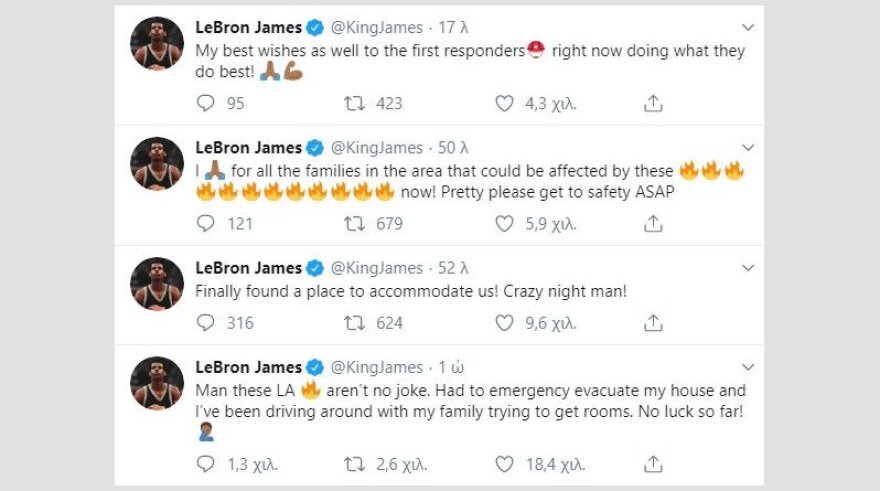Share the LA evacuation tweet

(653, 464)
